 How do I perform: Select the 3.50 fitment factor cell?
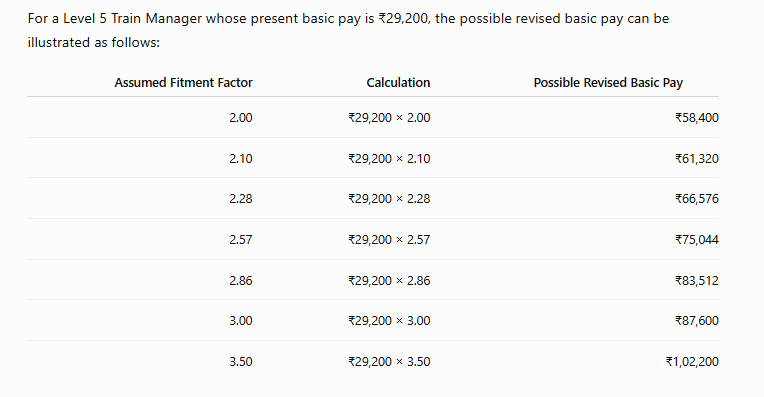click(241, 361)
